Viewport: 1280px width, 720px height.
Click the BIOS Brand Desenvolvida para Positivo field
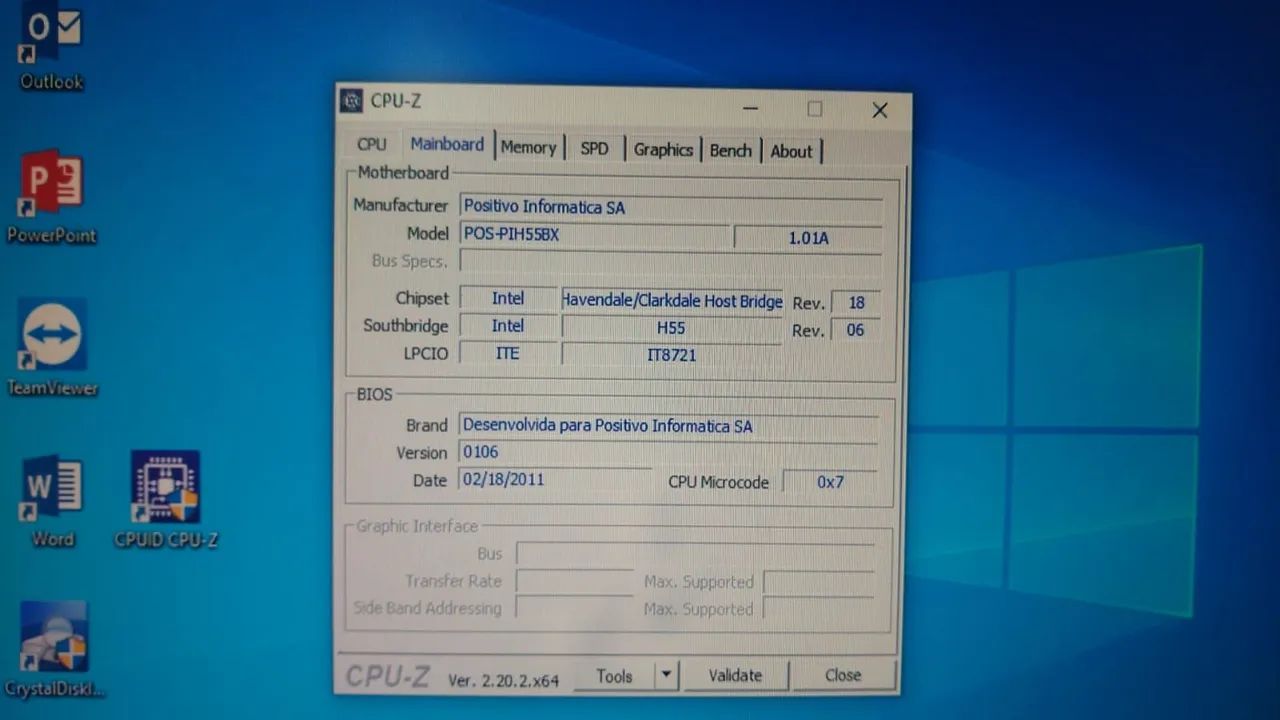click(x=668, y=426)
